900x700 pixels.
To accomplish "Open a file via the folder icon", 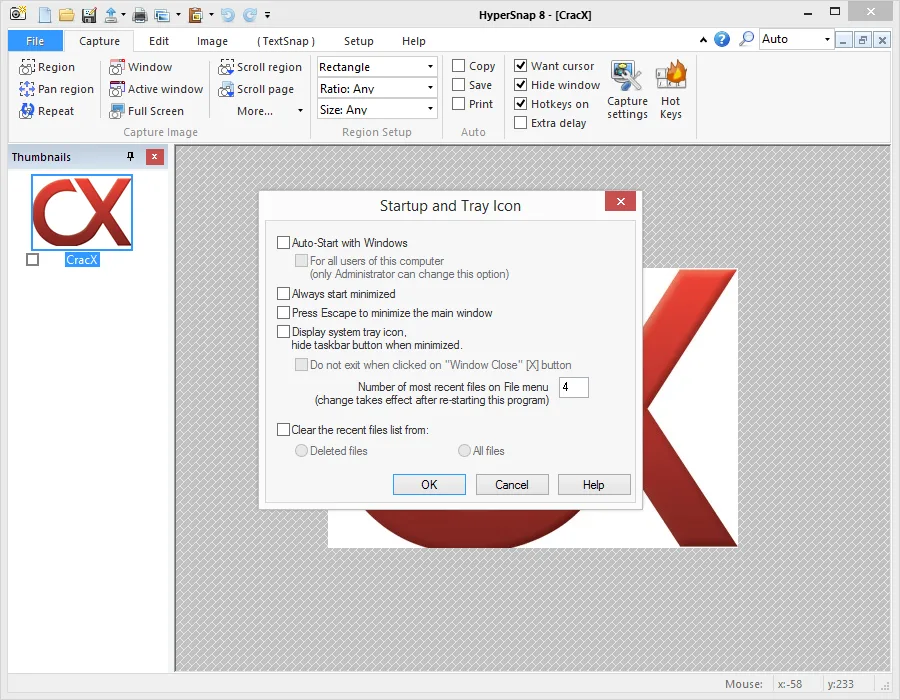I will click(x=67, y=15).
